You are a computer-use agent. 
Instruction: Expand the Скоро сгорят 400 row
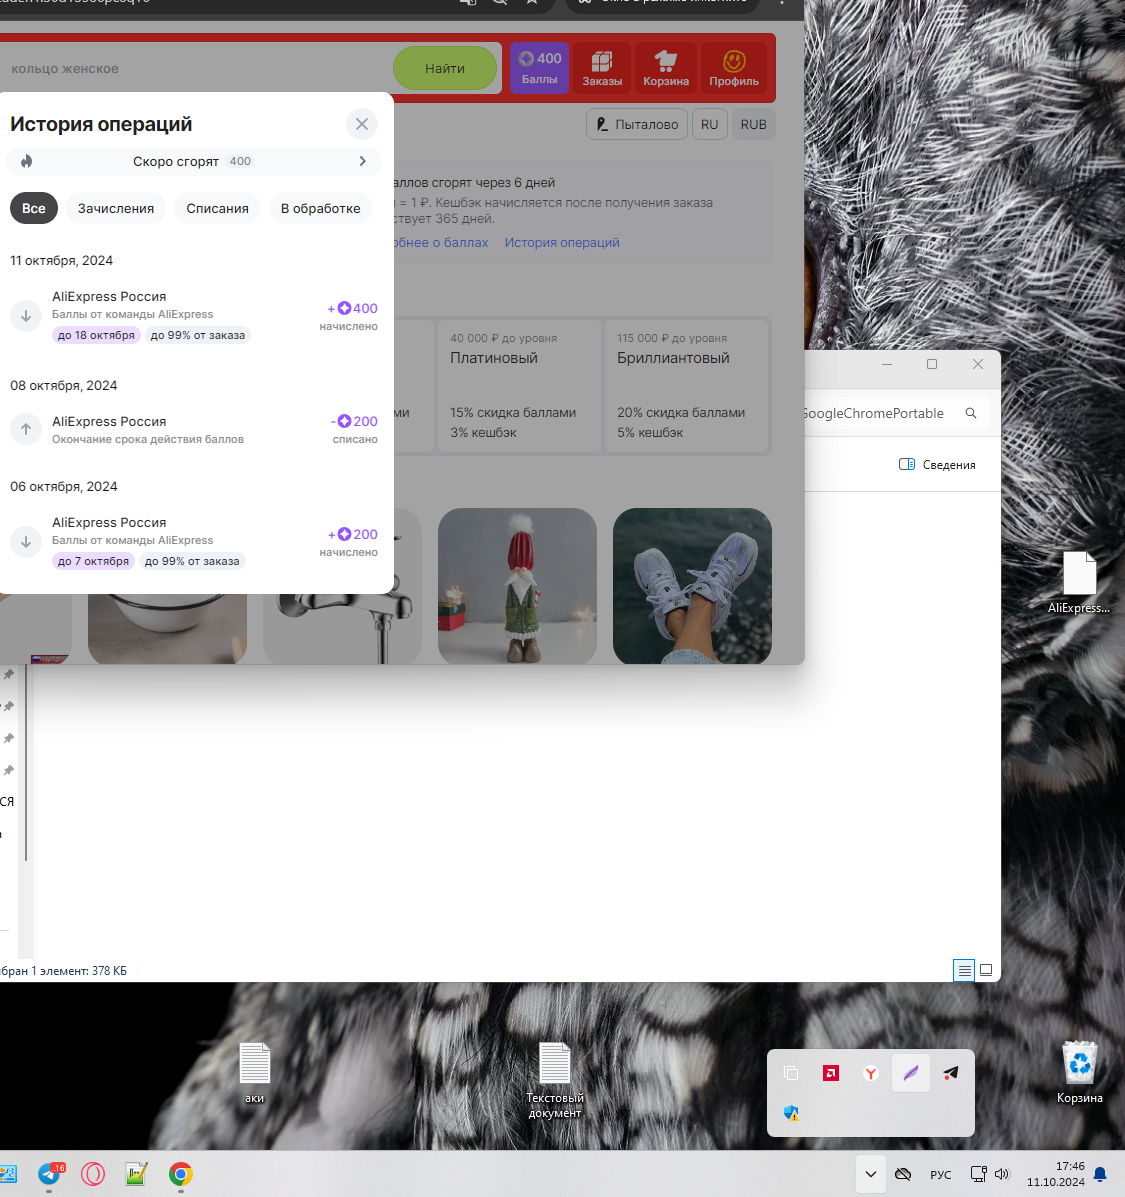(x=193, y=161)
